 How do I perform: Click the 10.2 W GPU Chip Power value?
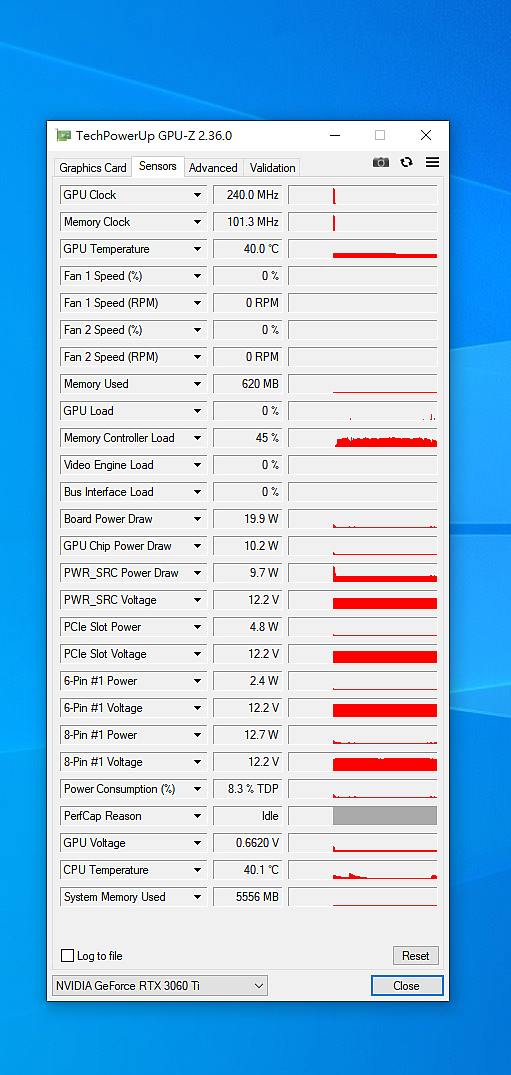coord(248,546)
